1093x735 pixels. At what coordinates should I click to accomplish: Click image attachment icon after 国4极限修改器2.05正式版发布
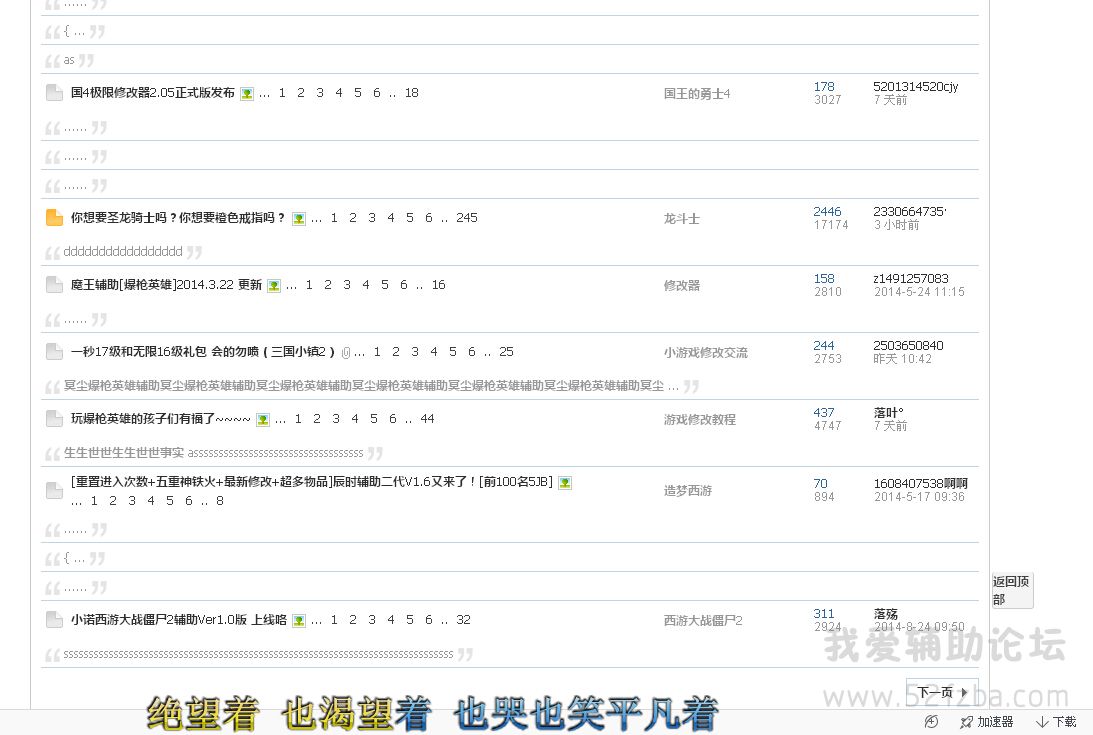[247, 93]
